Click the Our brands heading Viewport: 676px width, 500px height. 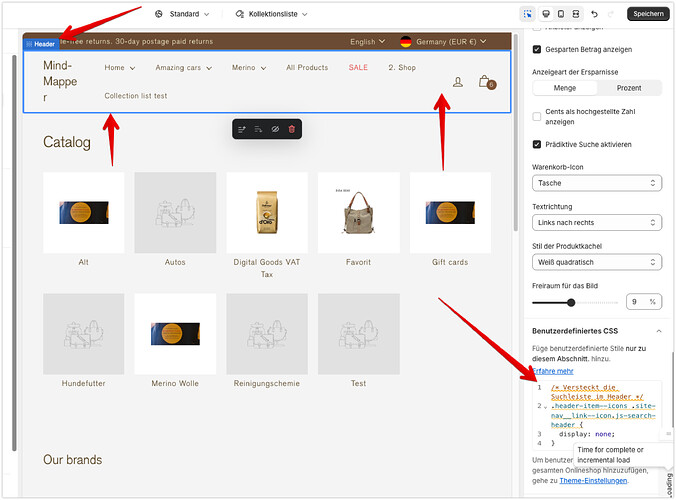pyautogui.click(x=72, y=459)
